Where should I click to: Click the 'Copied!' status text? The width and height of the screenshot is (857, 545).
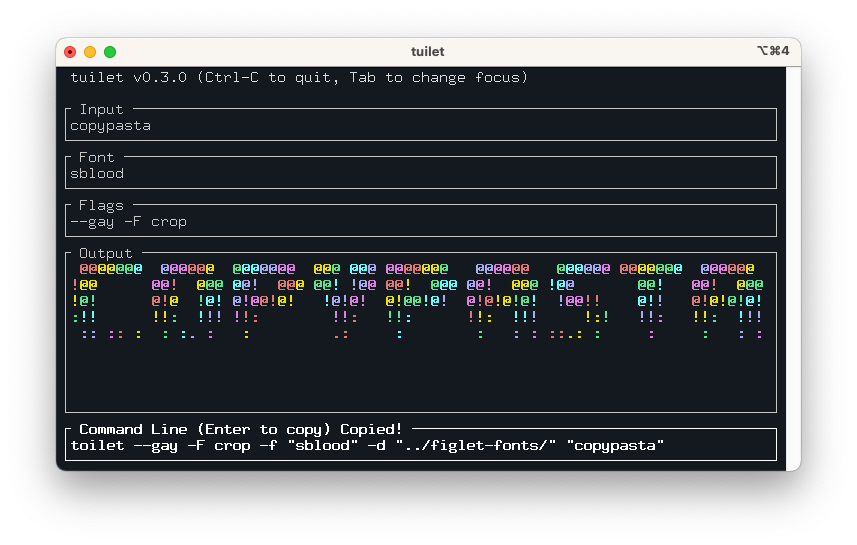point(371,429)
